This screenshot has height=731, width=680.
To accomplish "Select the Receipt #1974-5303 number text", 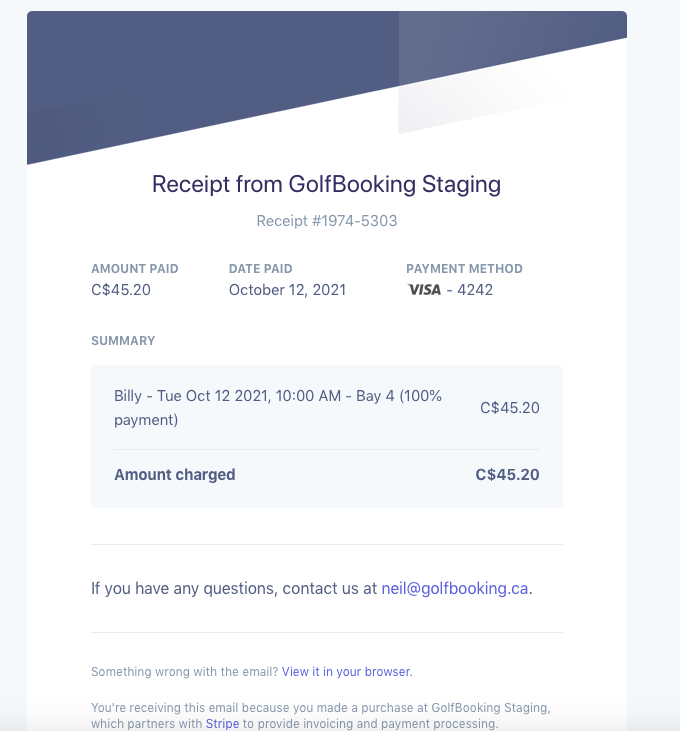I will click(x=326, y=221).
